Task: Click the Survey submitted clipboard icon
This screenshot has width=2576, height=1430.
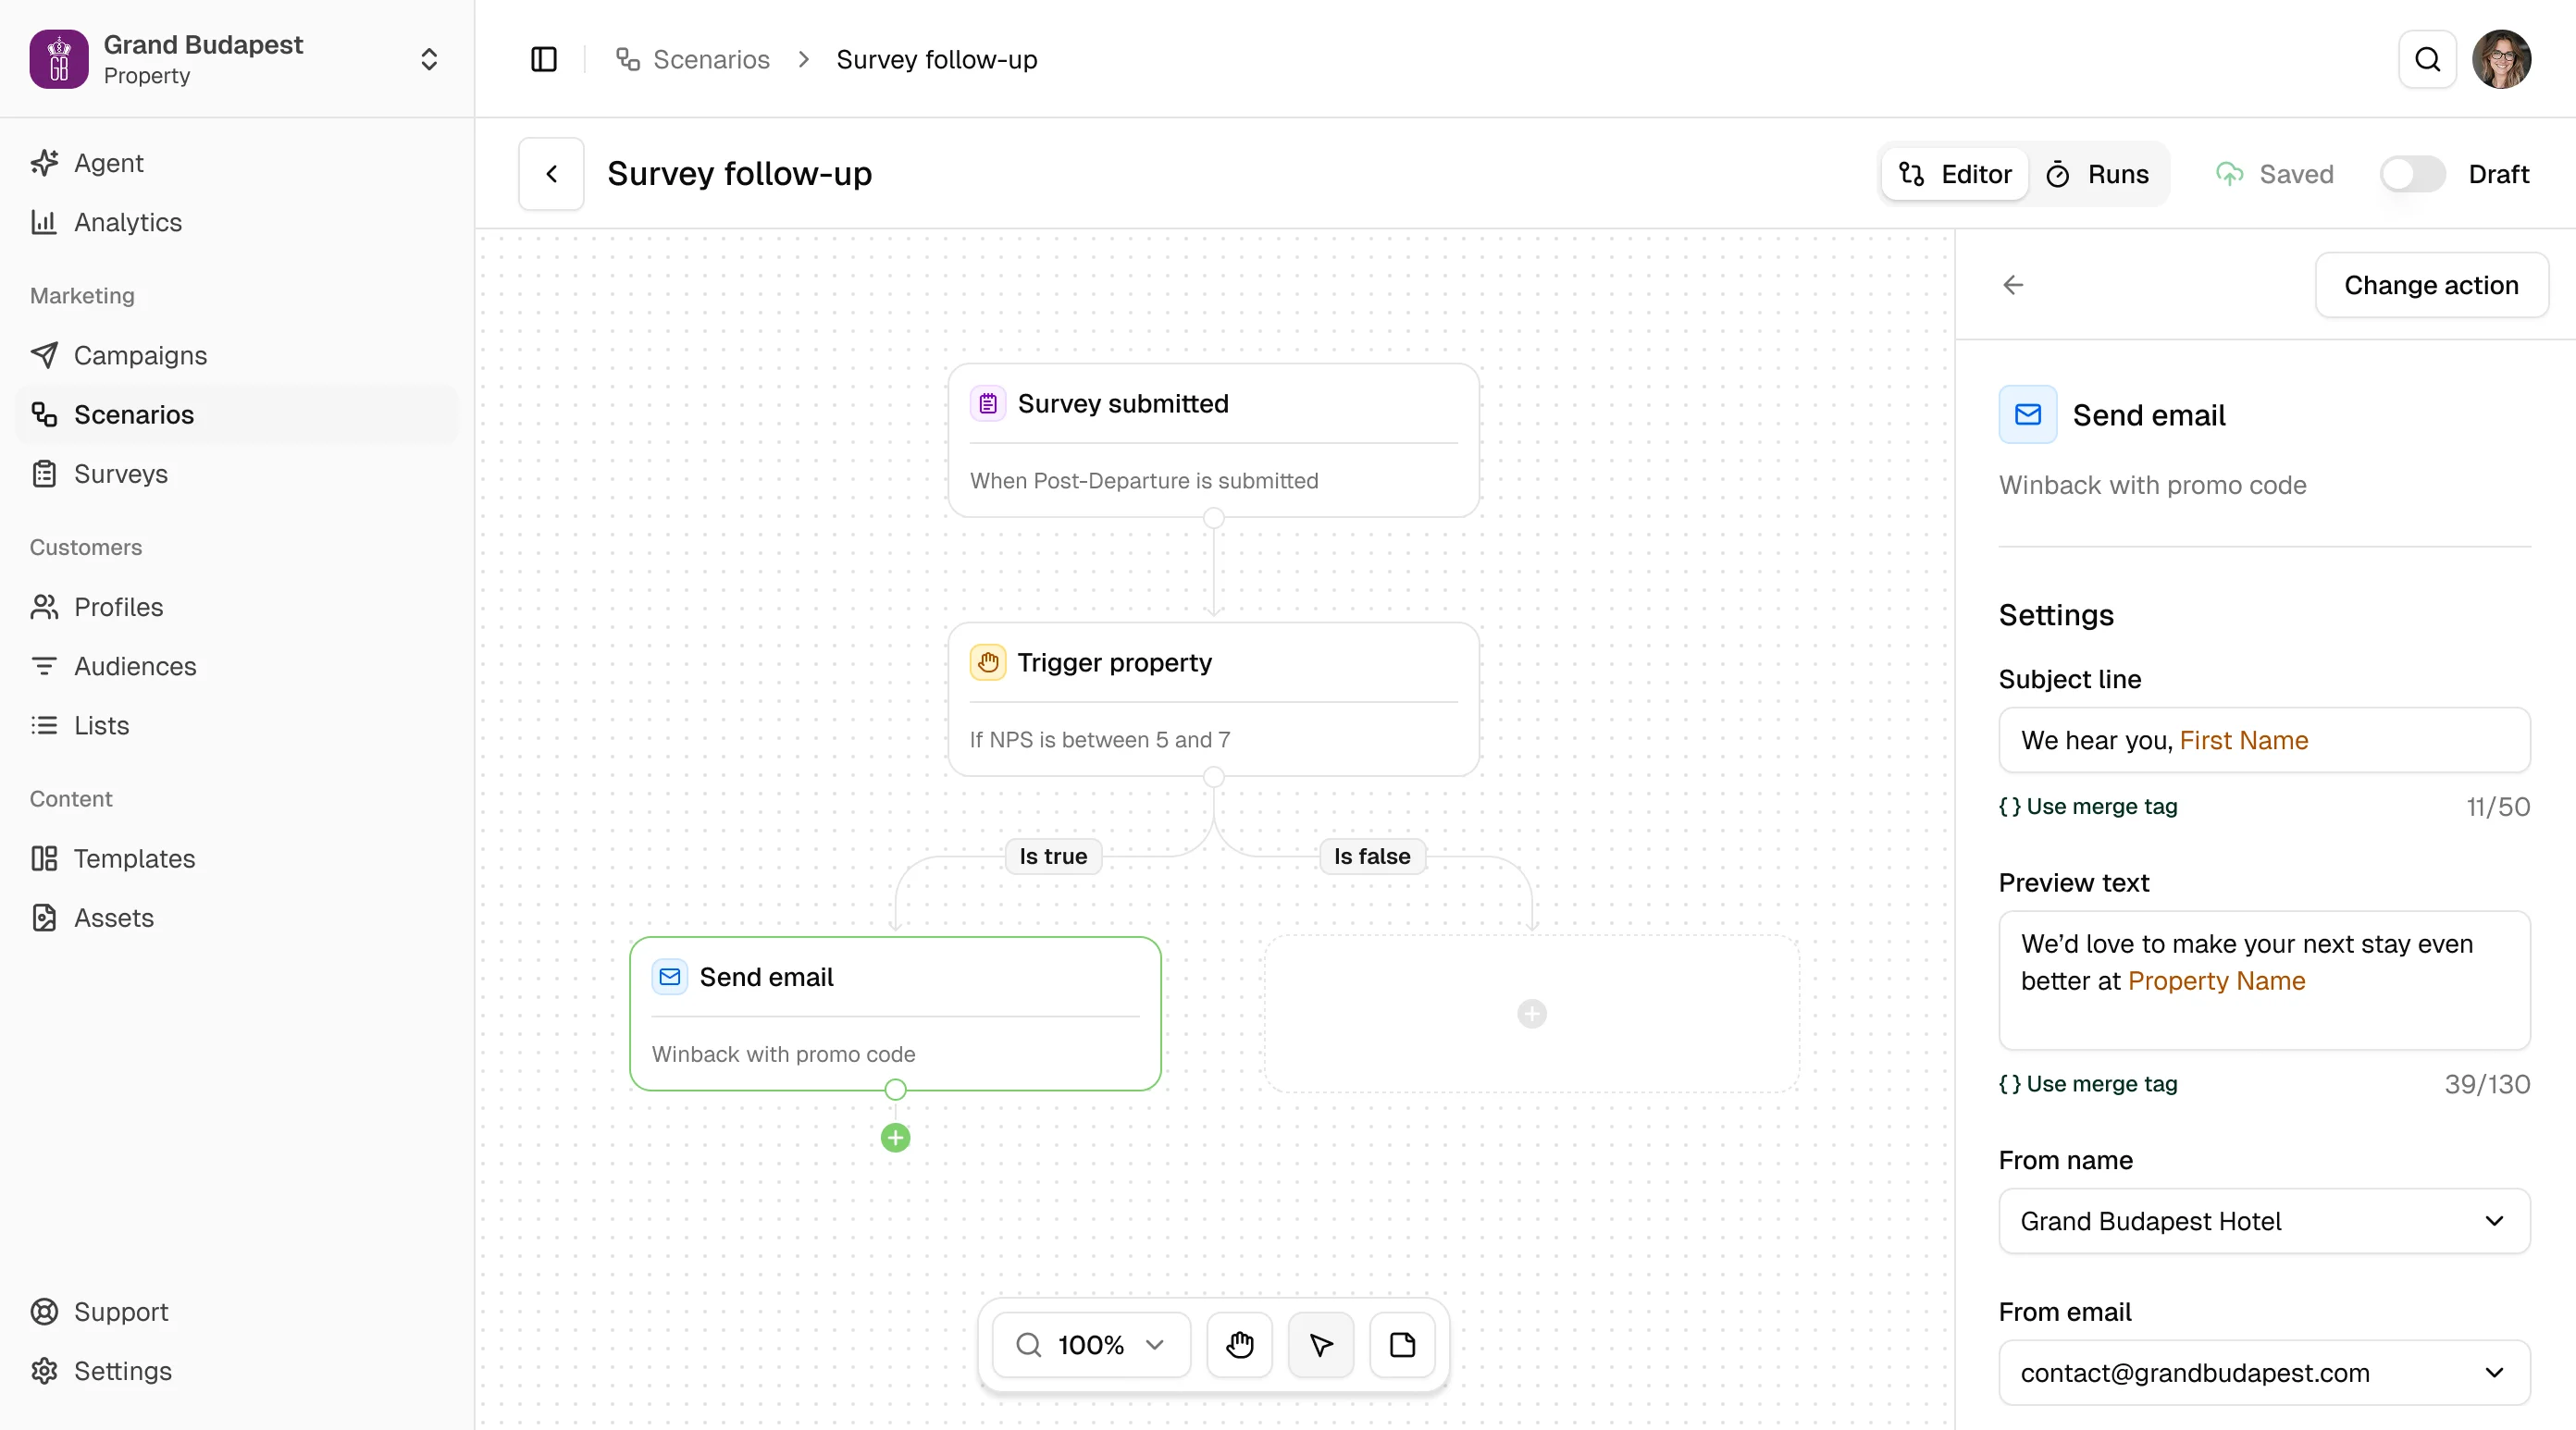Action: (x=988, y=404)
